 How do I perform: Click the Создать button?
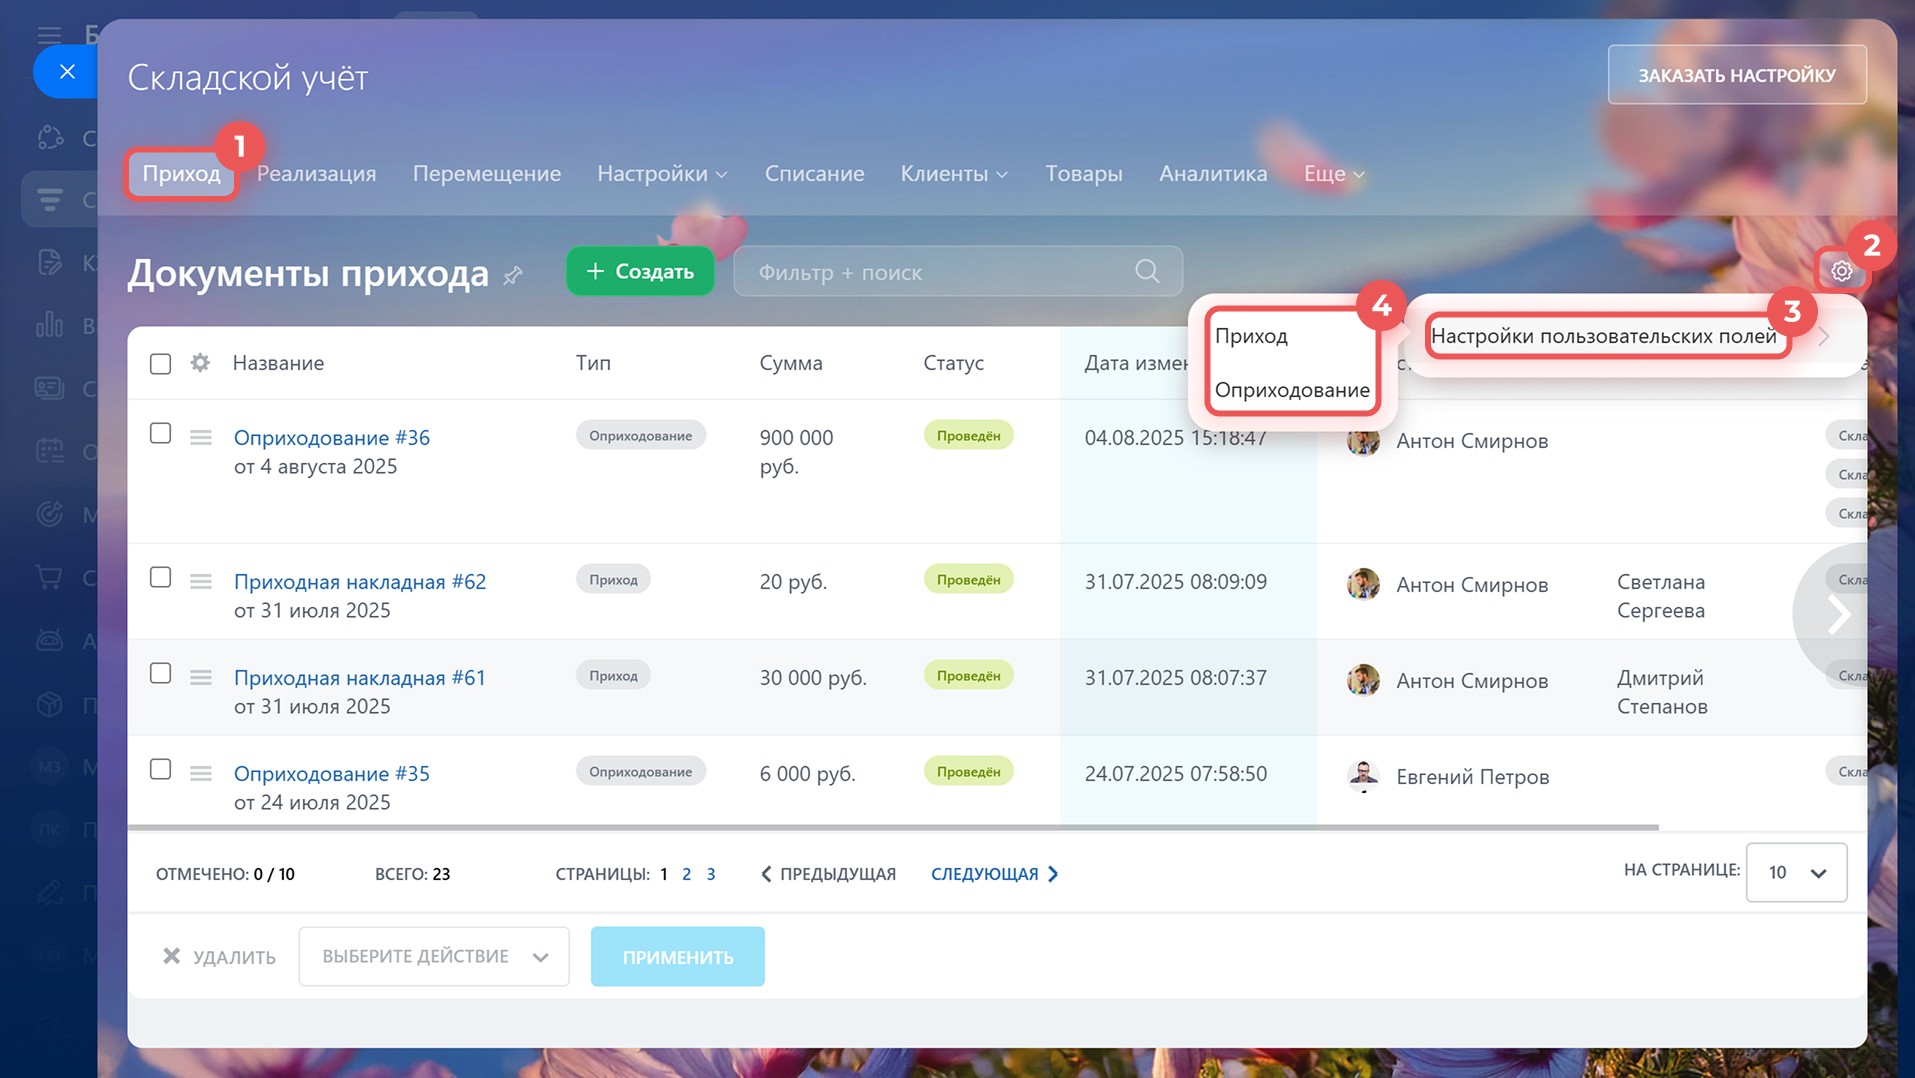[640, 271]
